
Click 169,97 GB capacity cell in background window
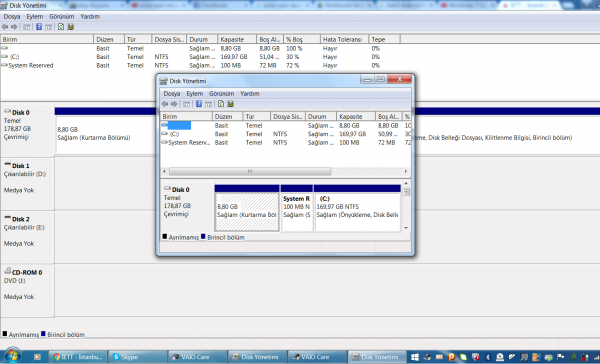(x=234, y=57)
